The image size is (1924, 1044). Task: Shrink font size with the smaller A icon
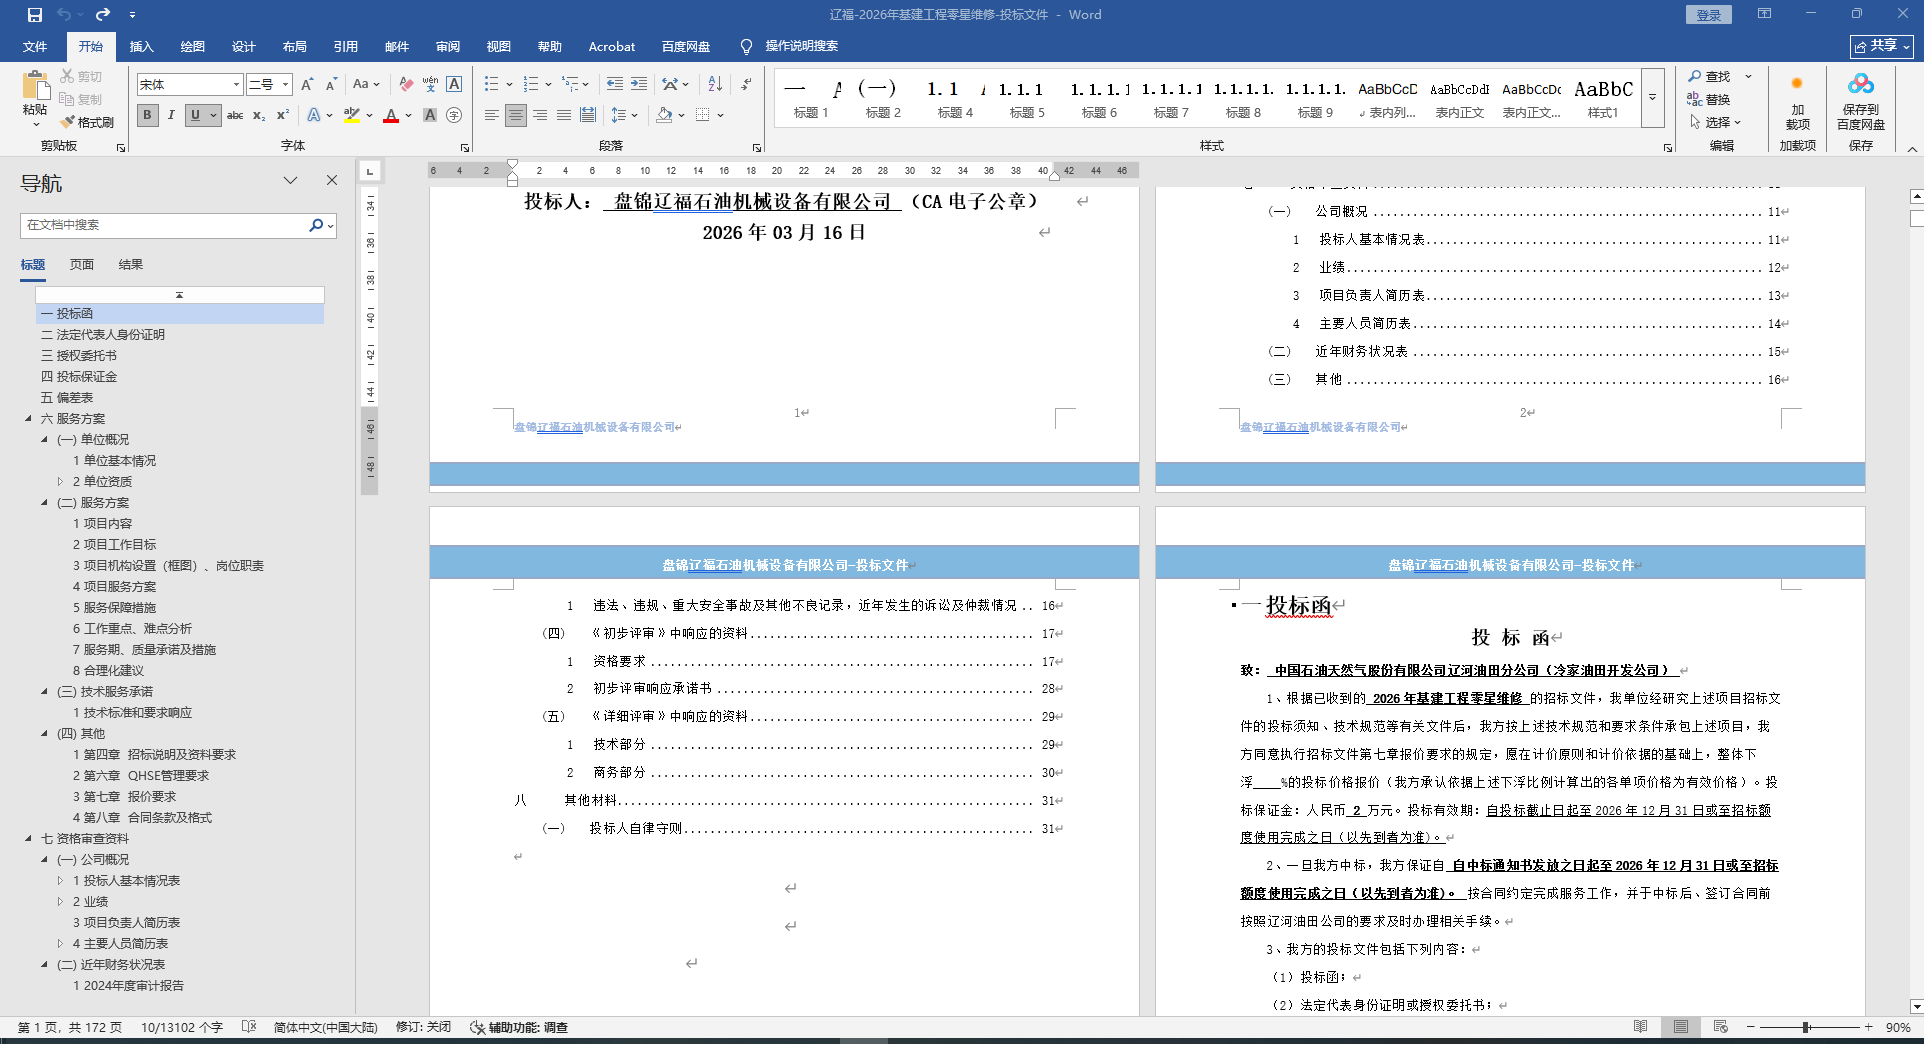(x=331, y=85)
